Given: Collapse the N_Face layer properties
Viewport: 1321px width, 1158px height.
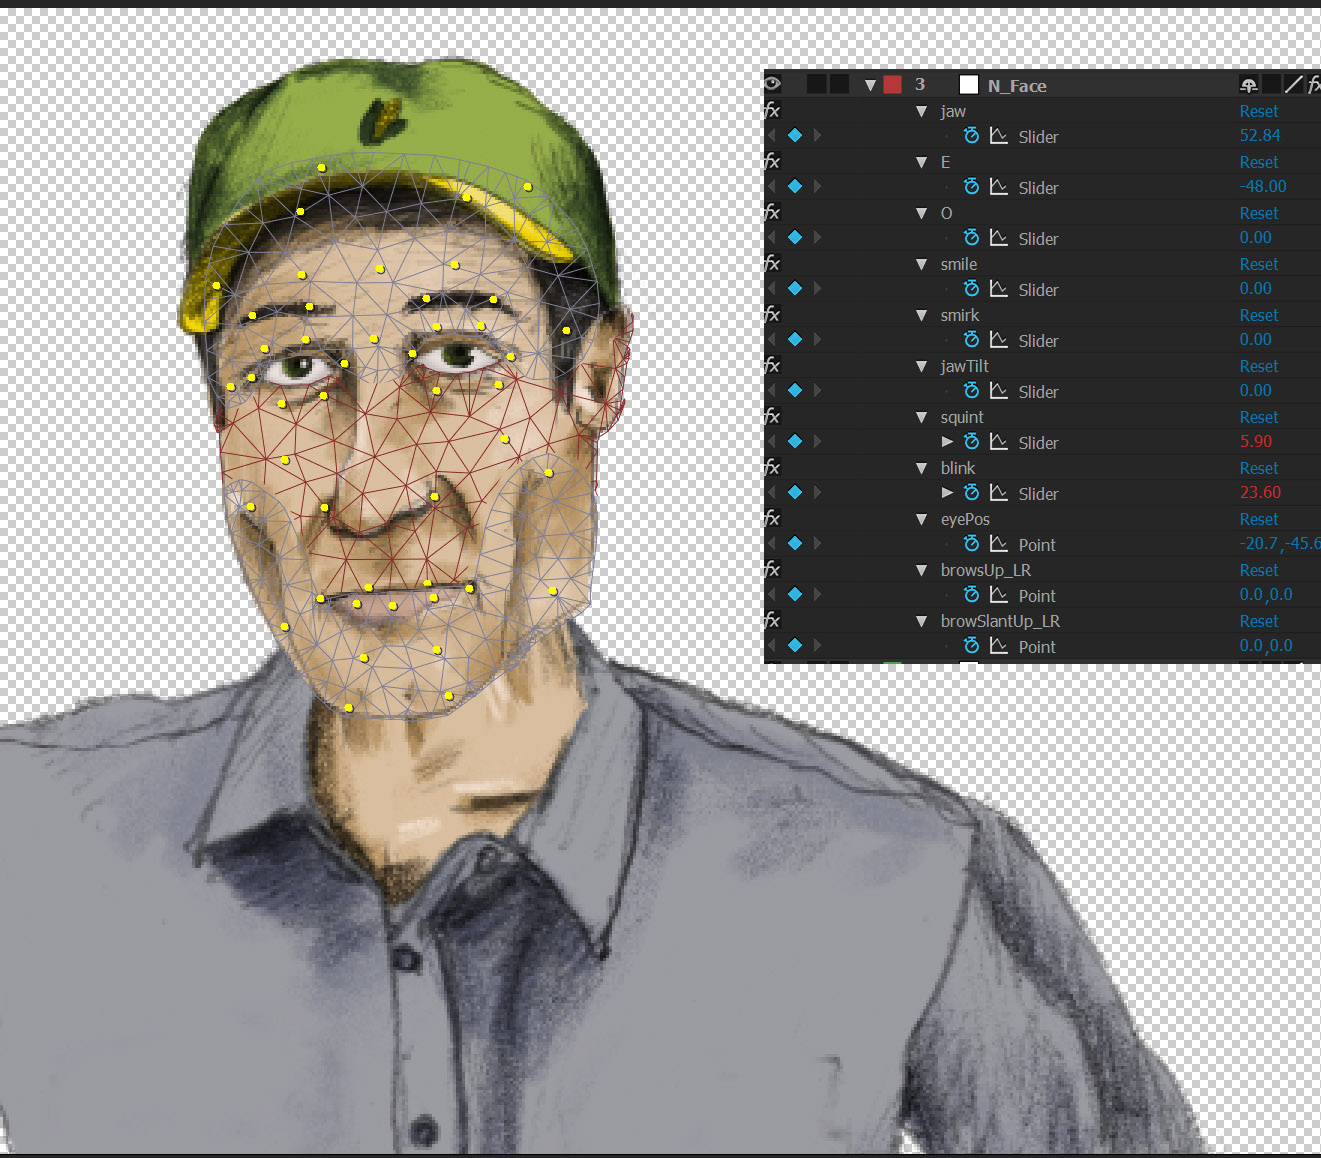Looking at the screenshot, I should point(870,85).
